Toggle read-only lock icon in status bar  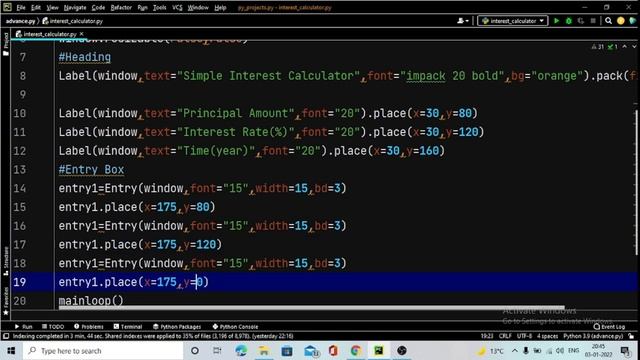(x=631, y=336)
